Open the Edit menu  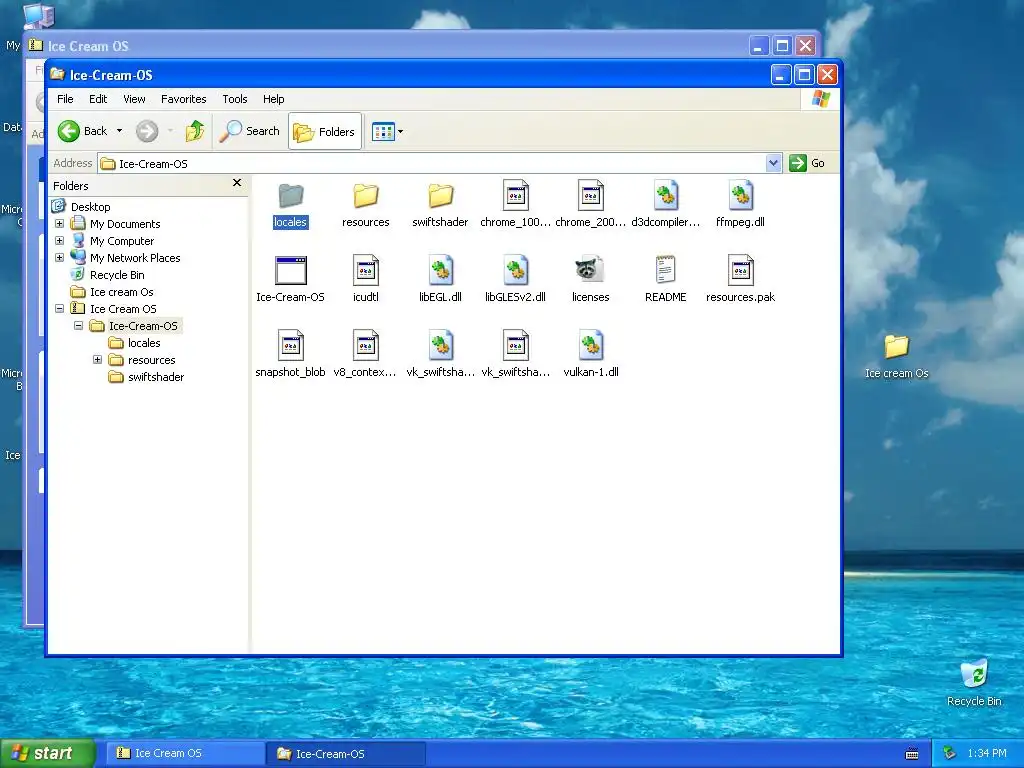(98, 99)
